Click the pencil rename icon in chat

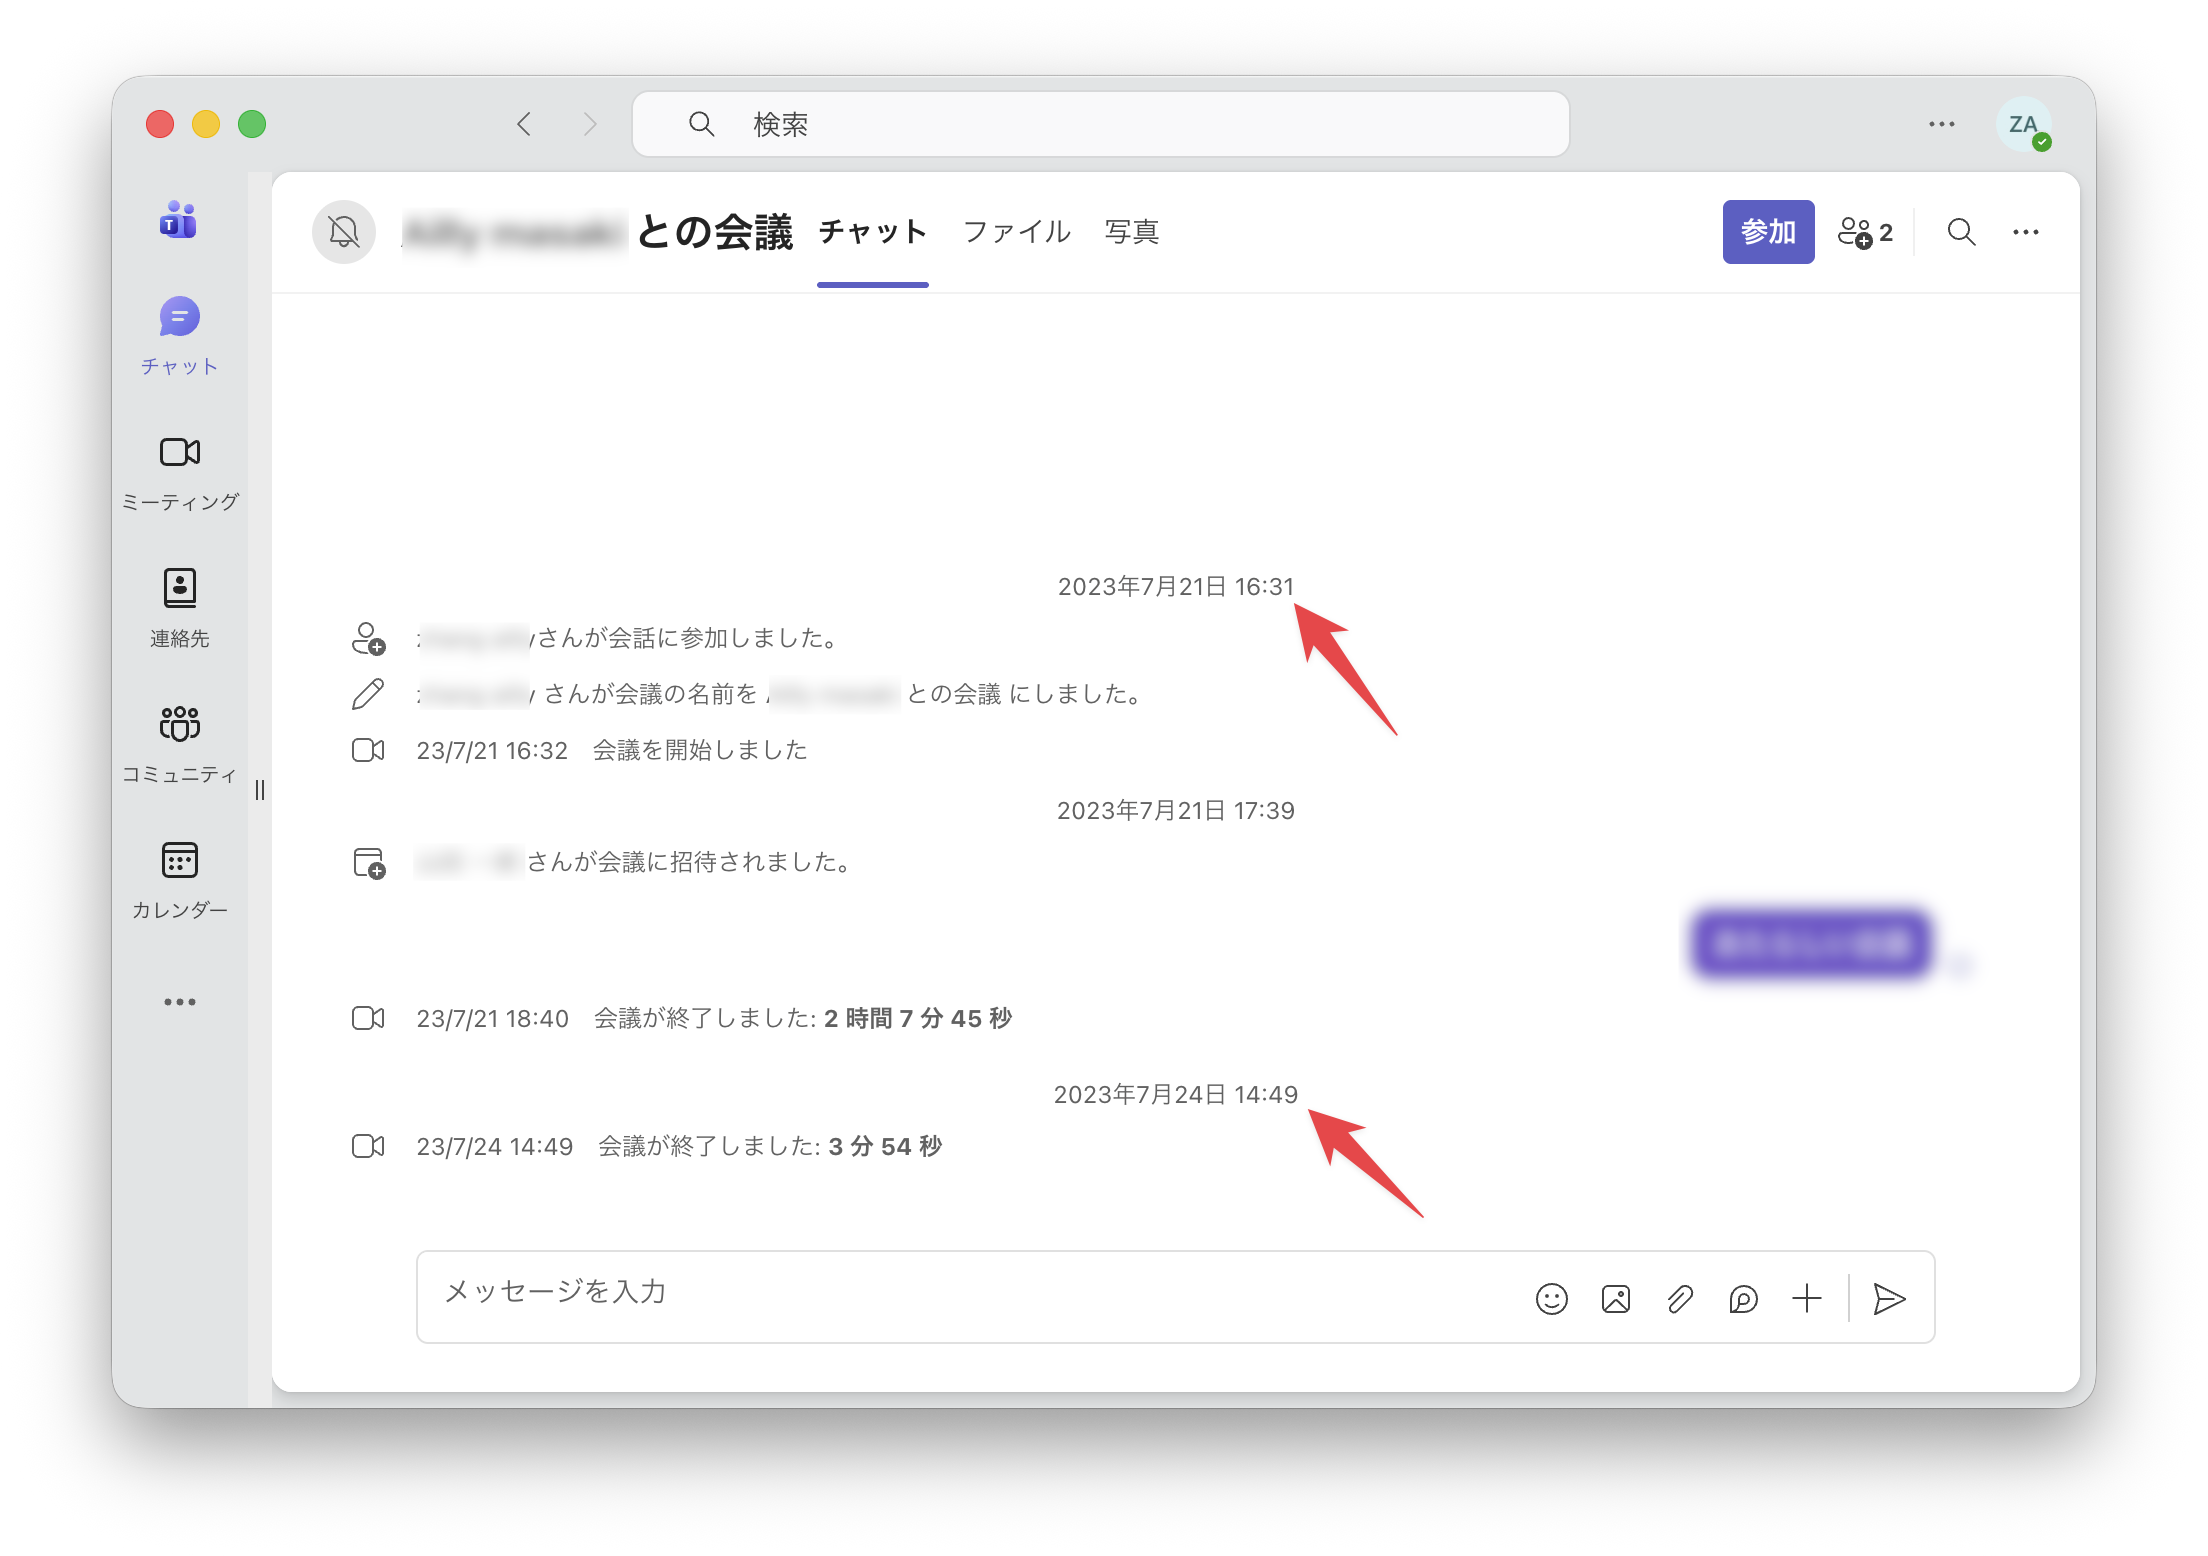368,694
